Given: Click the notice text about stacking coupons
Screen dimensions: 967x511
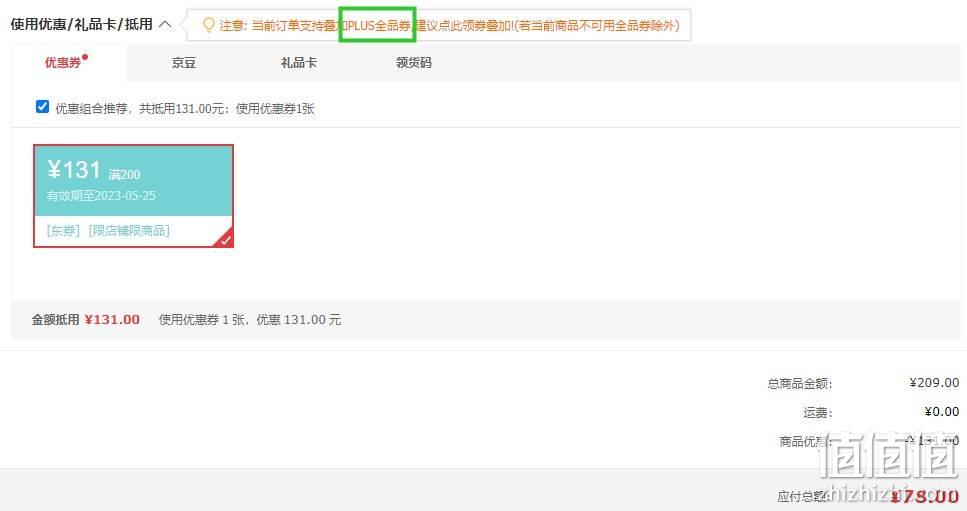Looking at the screenshot, I should point(449,25).
